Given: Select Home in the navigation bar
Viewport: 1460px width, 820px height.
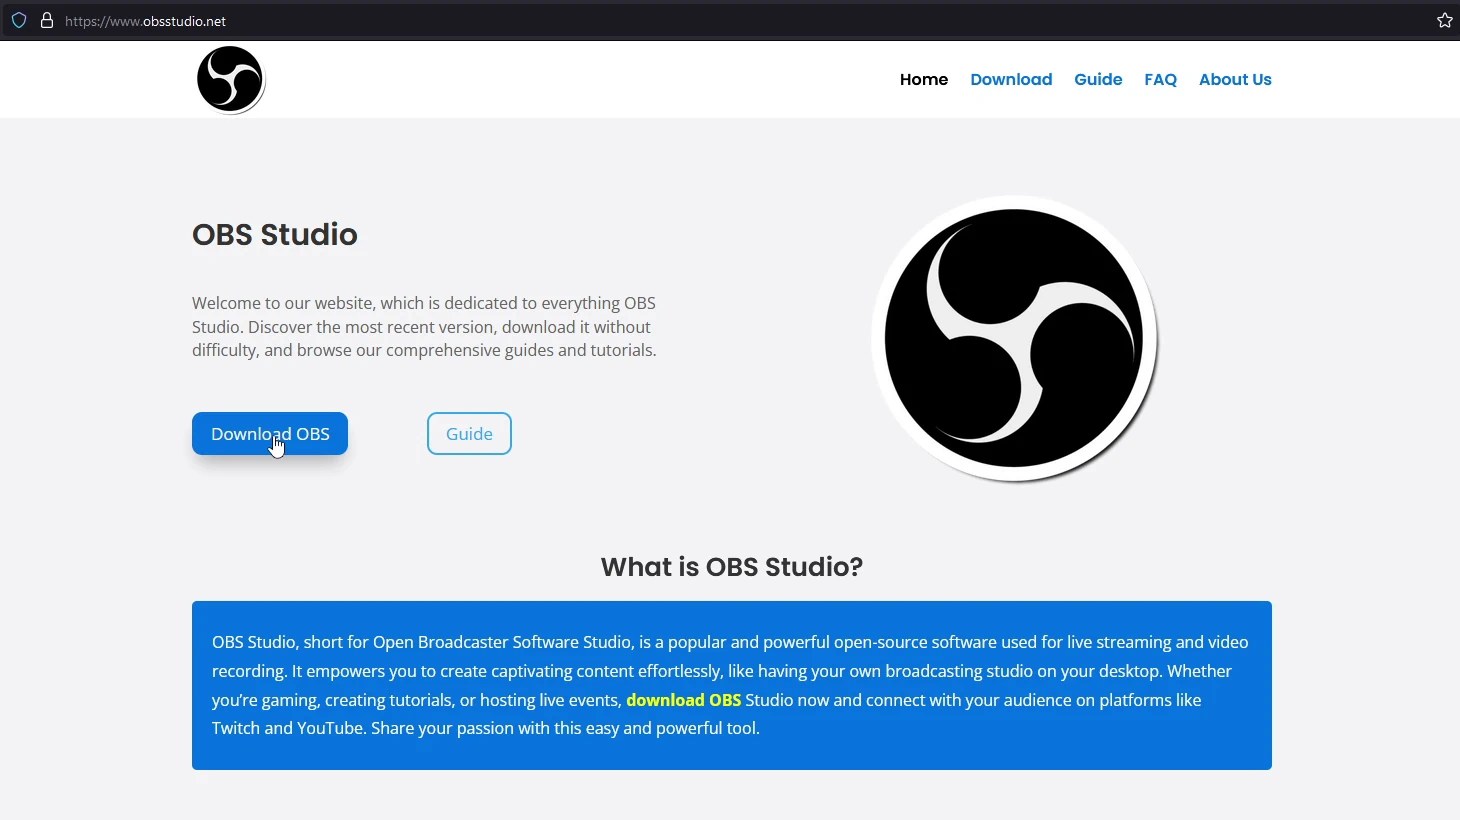Looking at the screenshot, I should tap(923, 79).
